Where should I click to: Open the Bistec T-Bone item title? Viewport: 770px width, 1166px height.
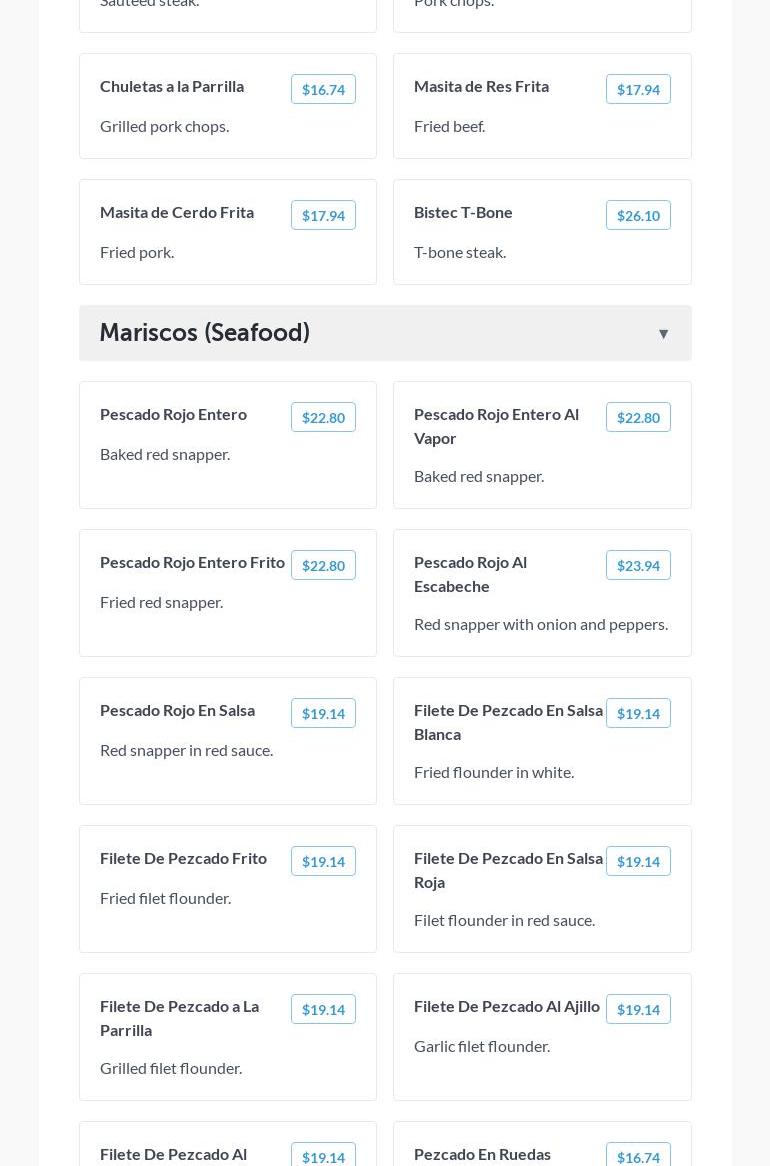pos(463,212)
